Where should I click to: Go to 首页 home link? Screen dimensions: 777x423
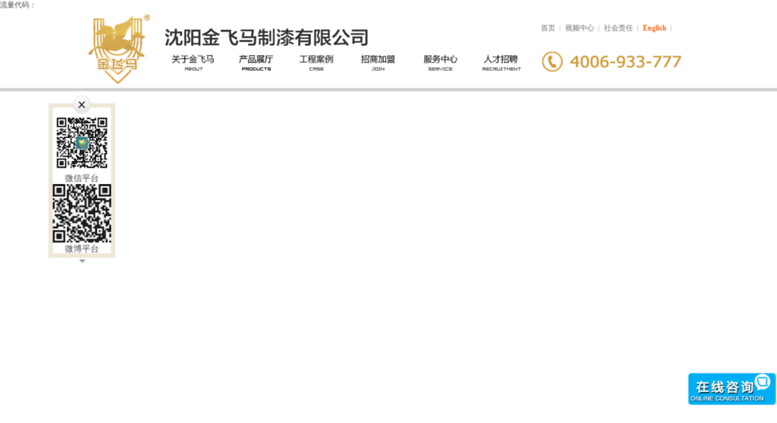548,28
